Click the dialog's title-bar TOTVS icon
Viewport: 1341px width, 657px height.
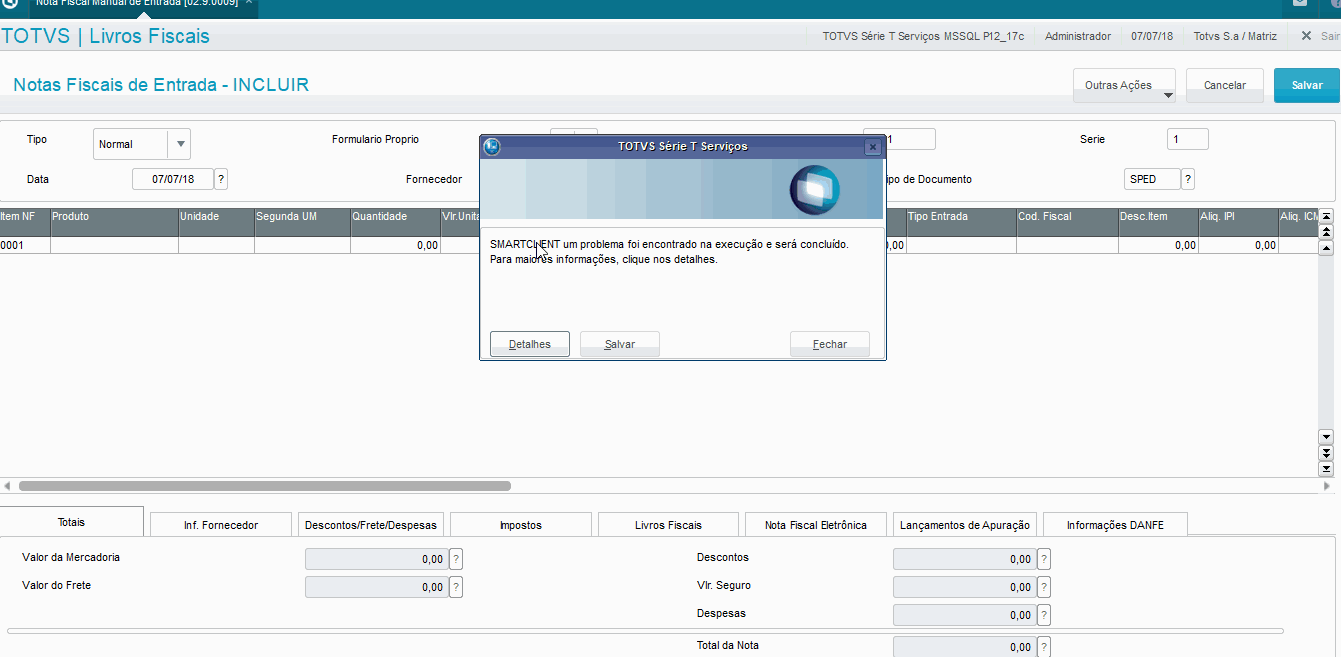point(491,147)
